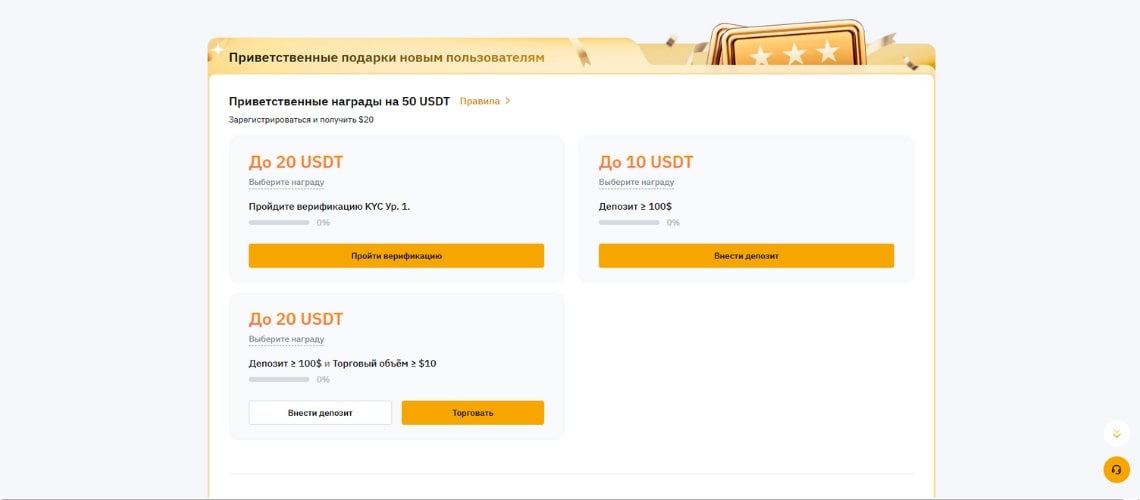
Task: Click the sparkle icon on the banner's left corner
Action: [217, 49]
